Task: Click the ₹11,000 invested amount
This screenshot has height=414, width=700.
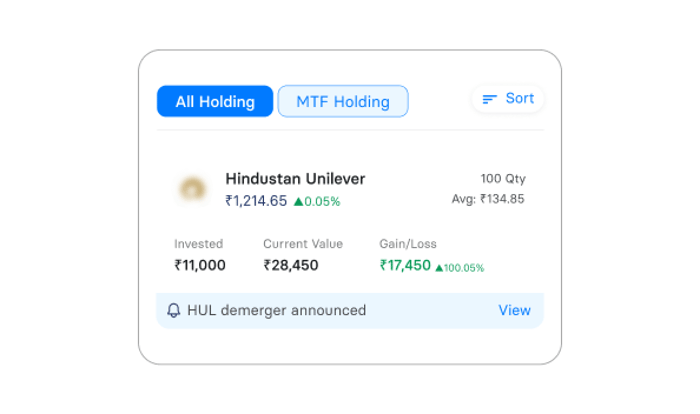Action: pos(200,265)
